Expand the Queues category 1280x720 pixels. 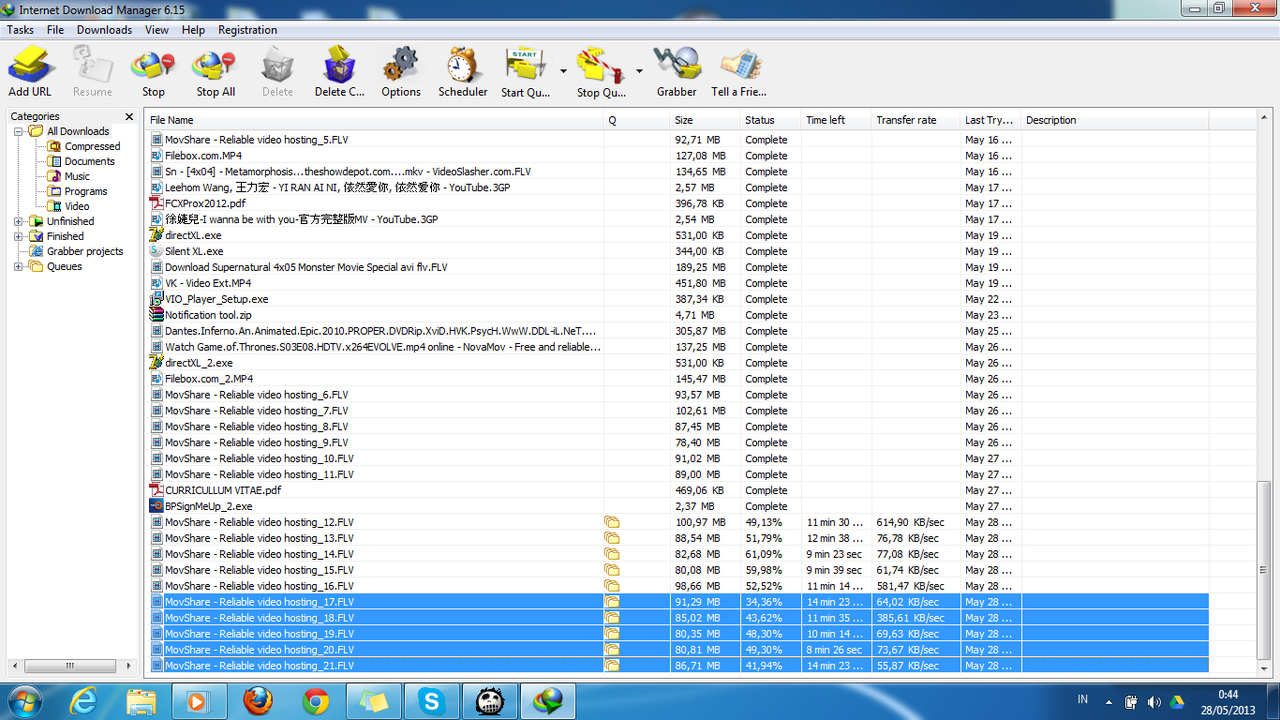pos(19,266)
